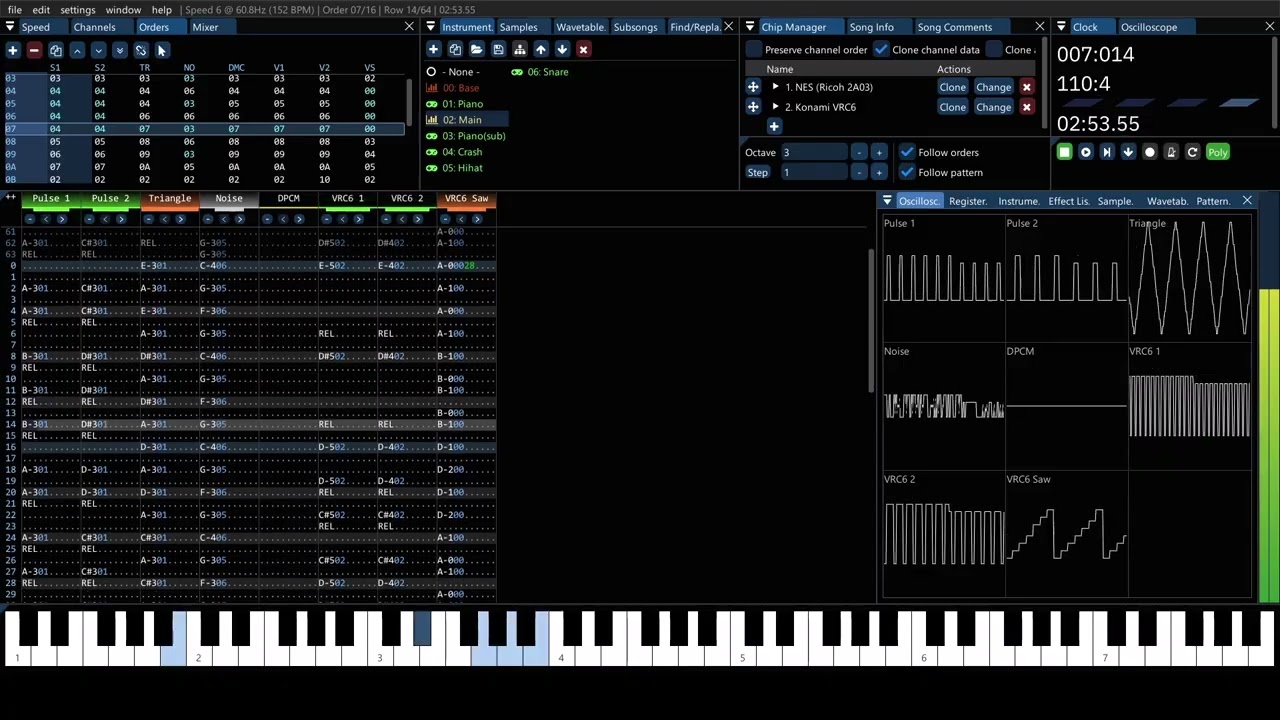
Task: Open the Speed panel dock menu
Action: click(10, 27)
